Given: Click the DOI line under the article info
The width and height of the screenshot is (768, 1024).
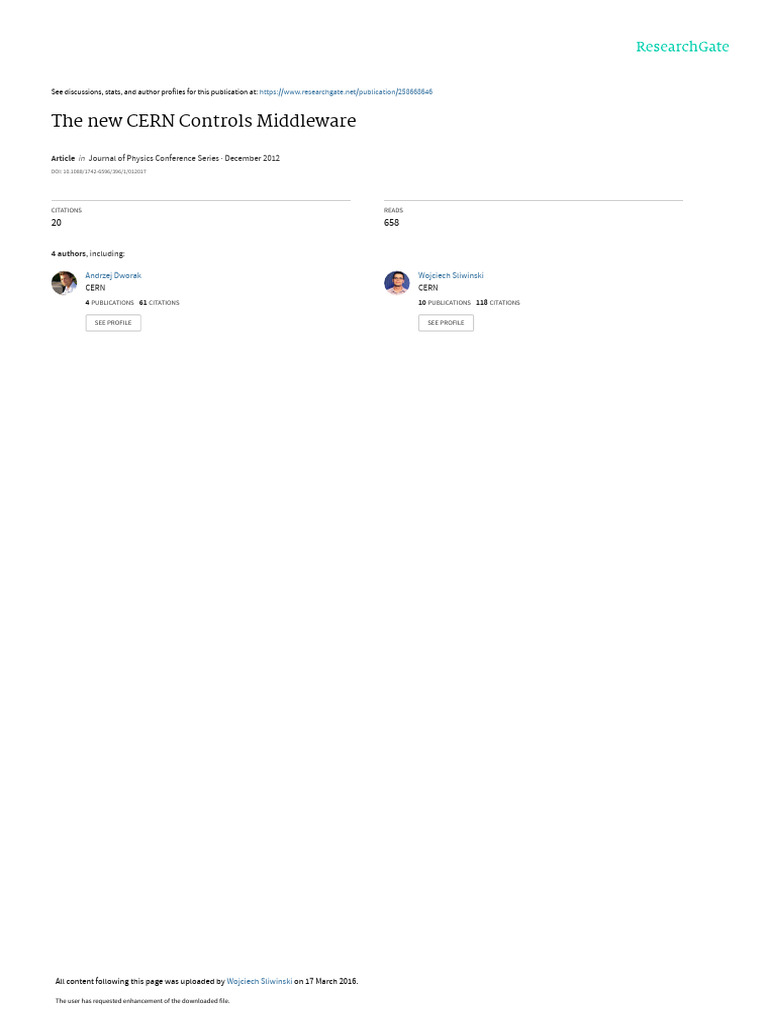Looking at the screenshot, I should tap(99, 172).
